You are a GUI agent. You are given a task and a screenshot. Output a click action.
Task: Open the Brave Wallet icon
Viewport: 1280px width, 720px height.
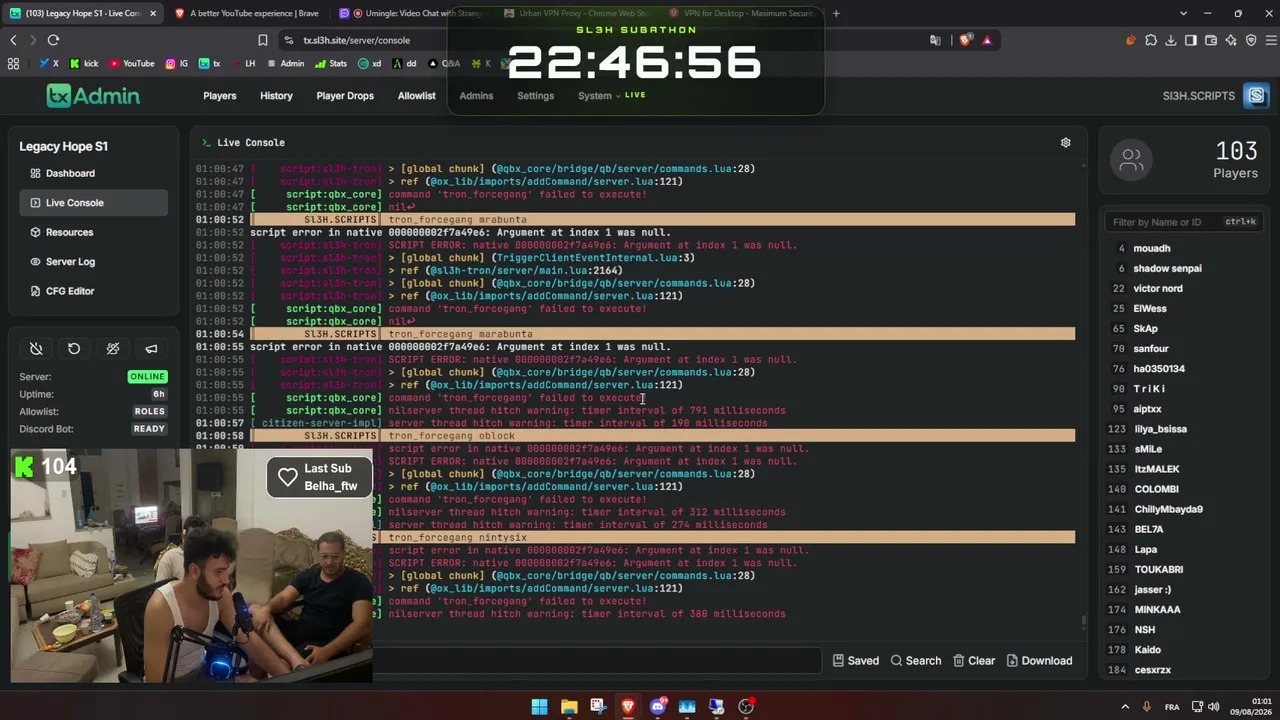tap(1211, 40)
